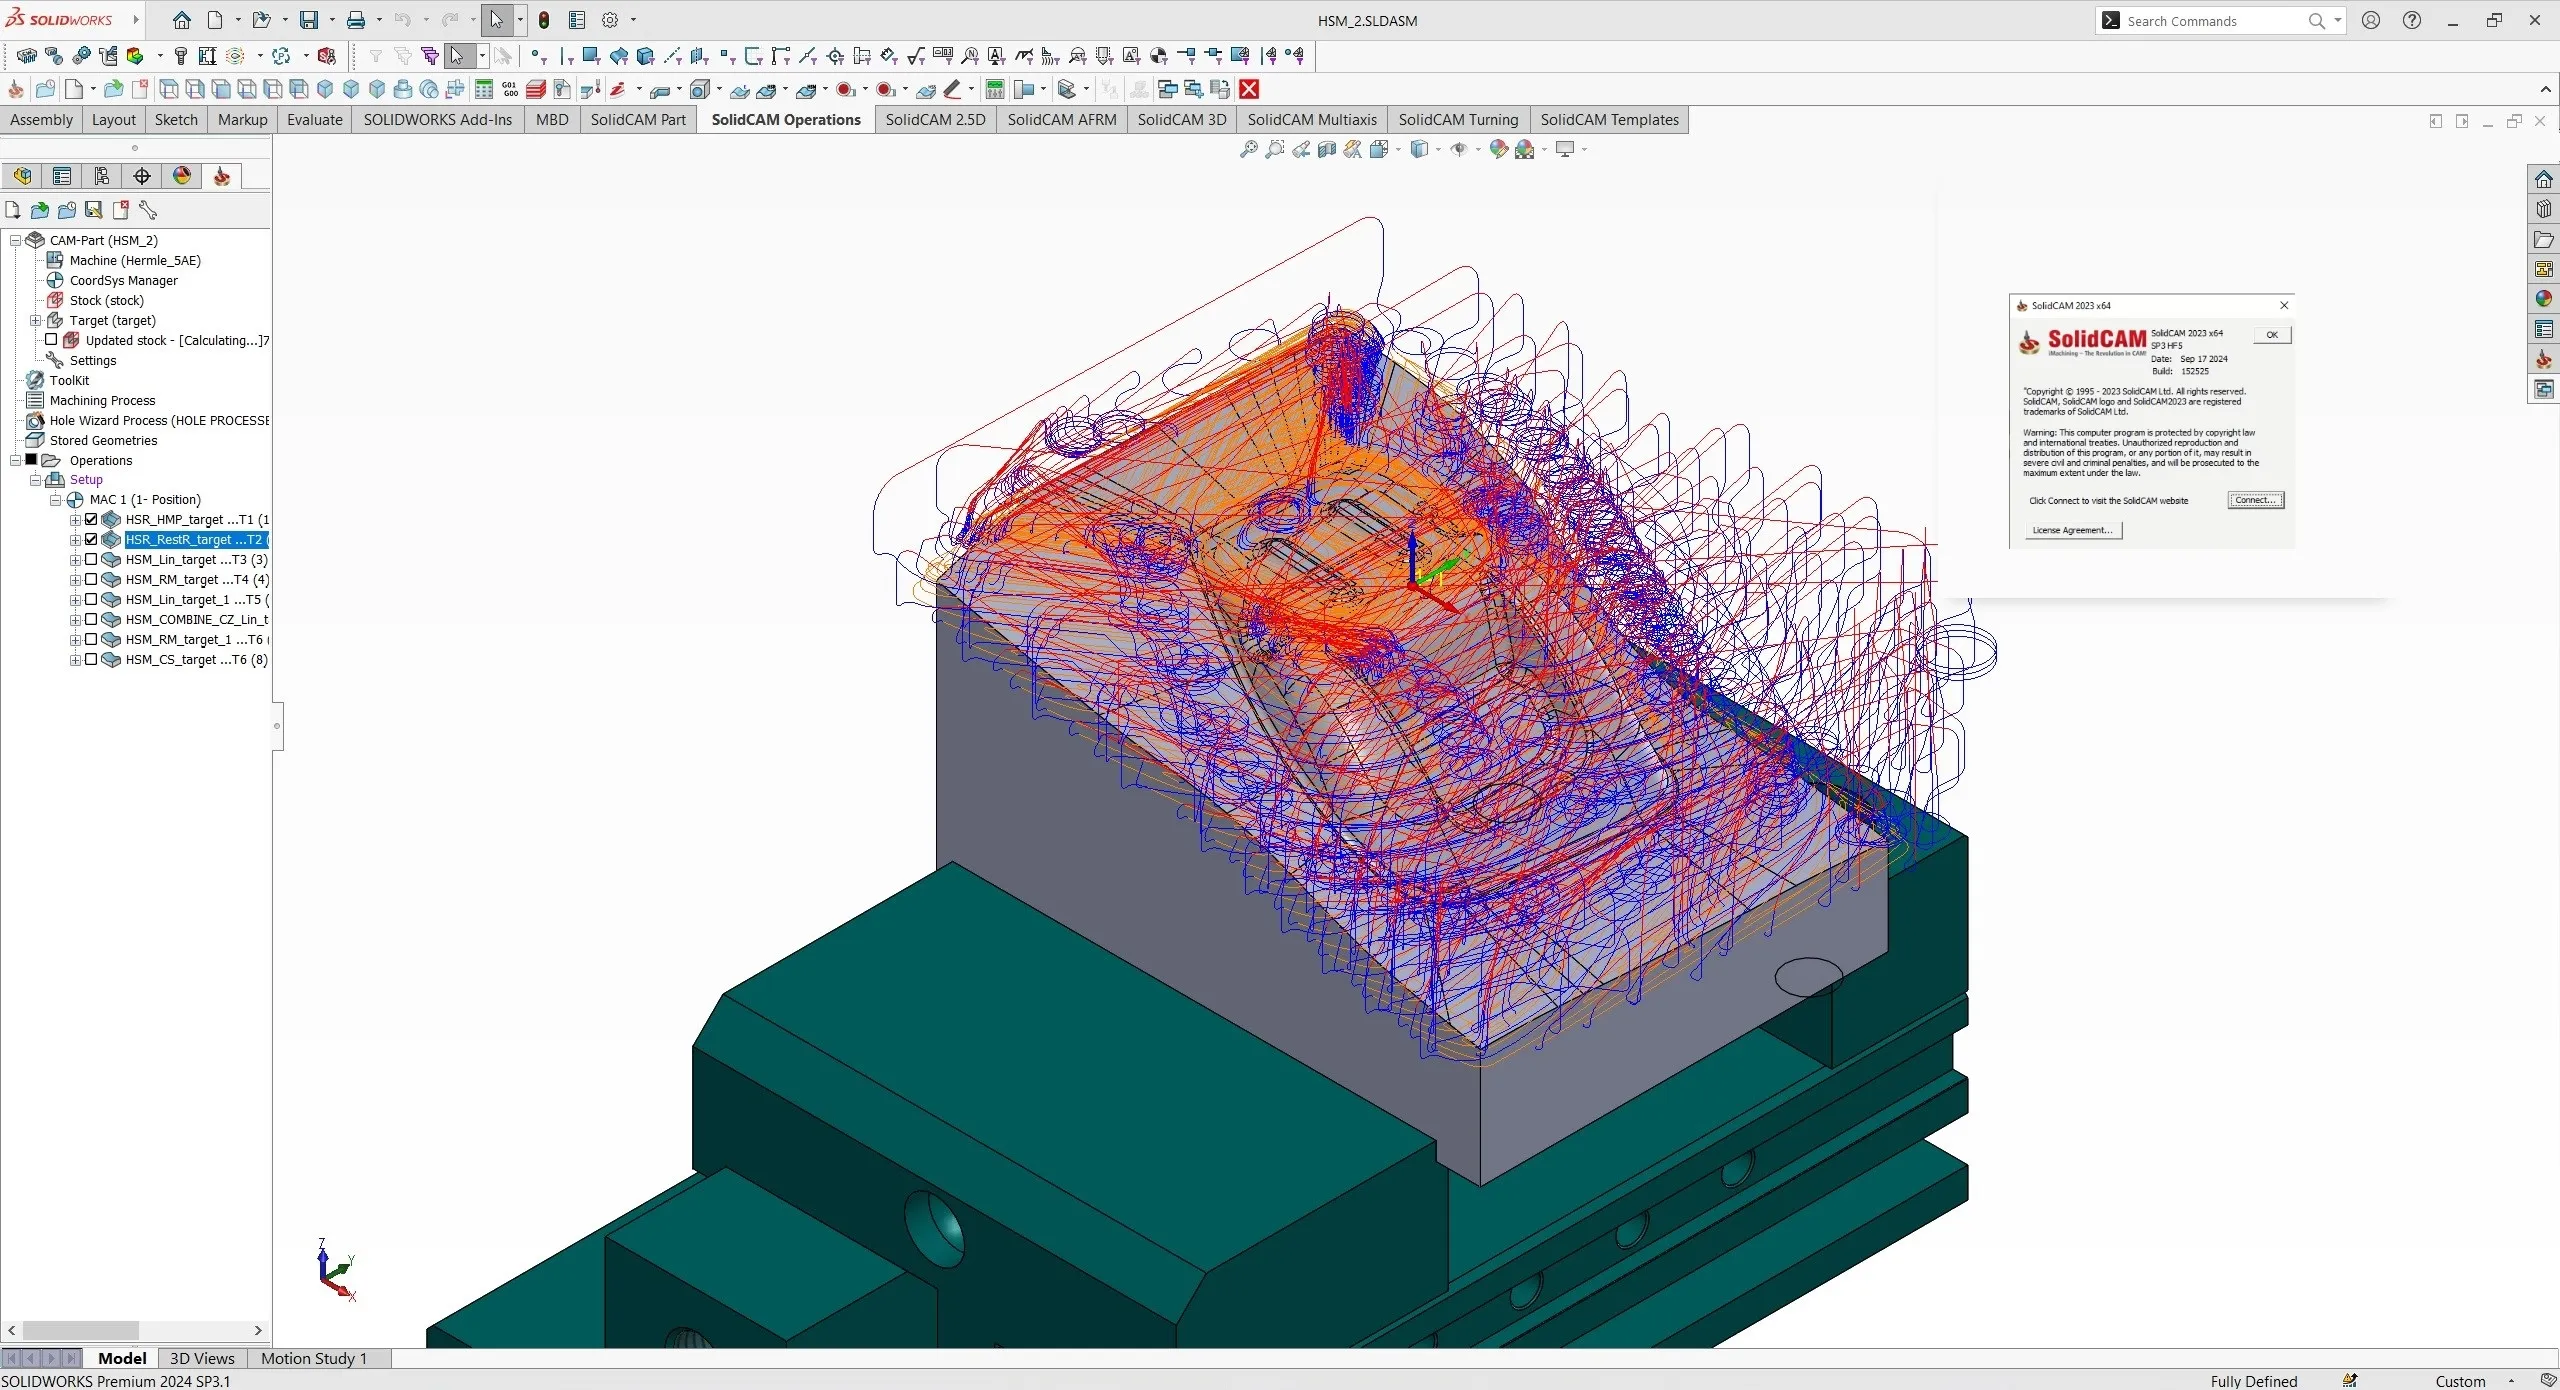Switch to the Motion Study 1 tab
The height and width of the screenshot is (1390, 2560).
[314, 1358]
